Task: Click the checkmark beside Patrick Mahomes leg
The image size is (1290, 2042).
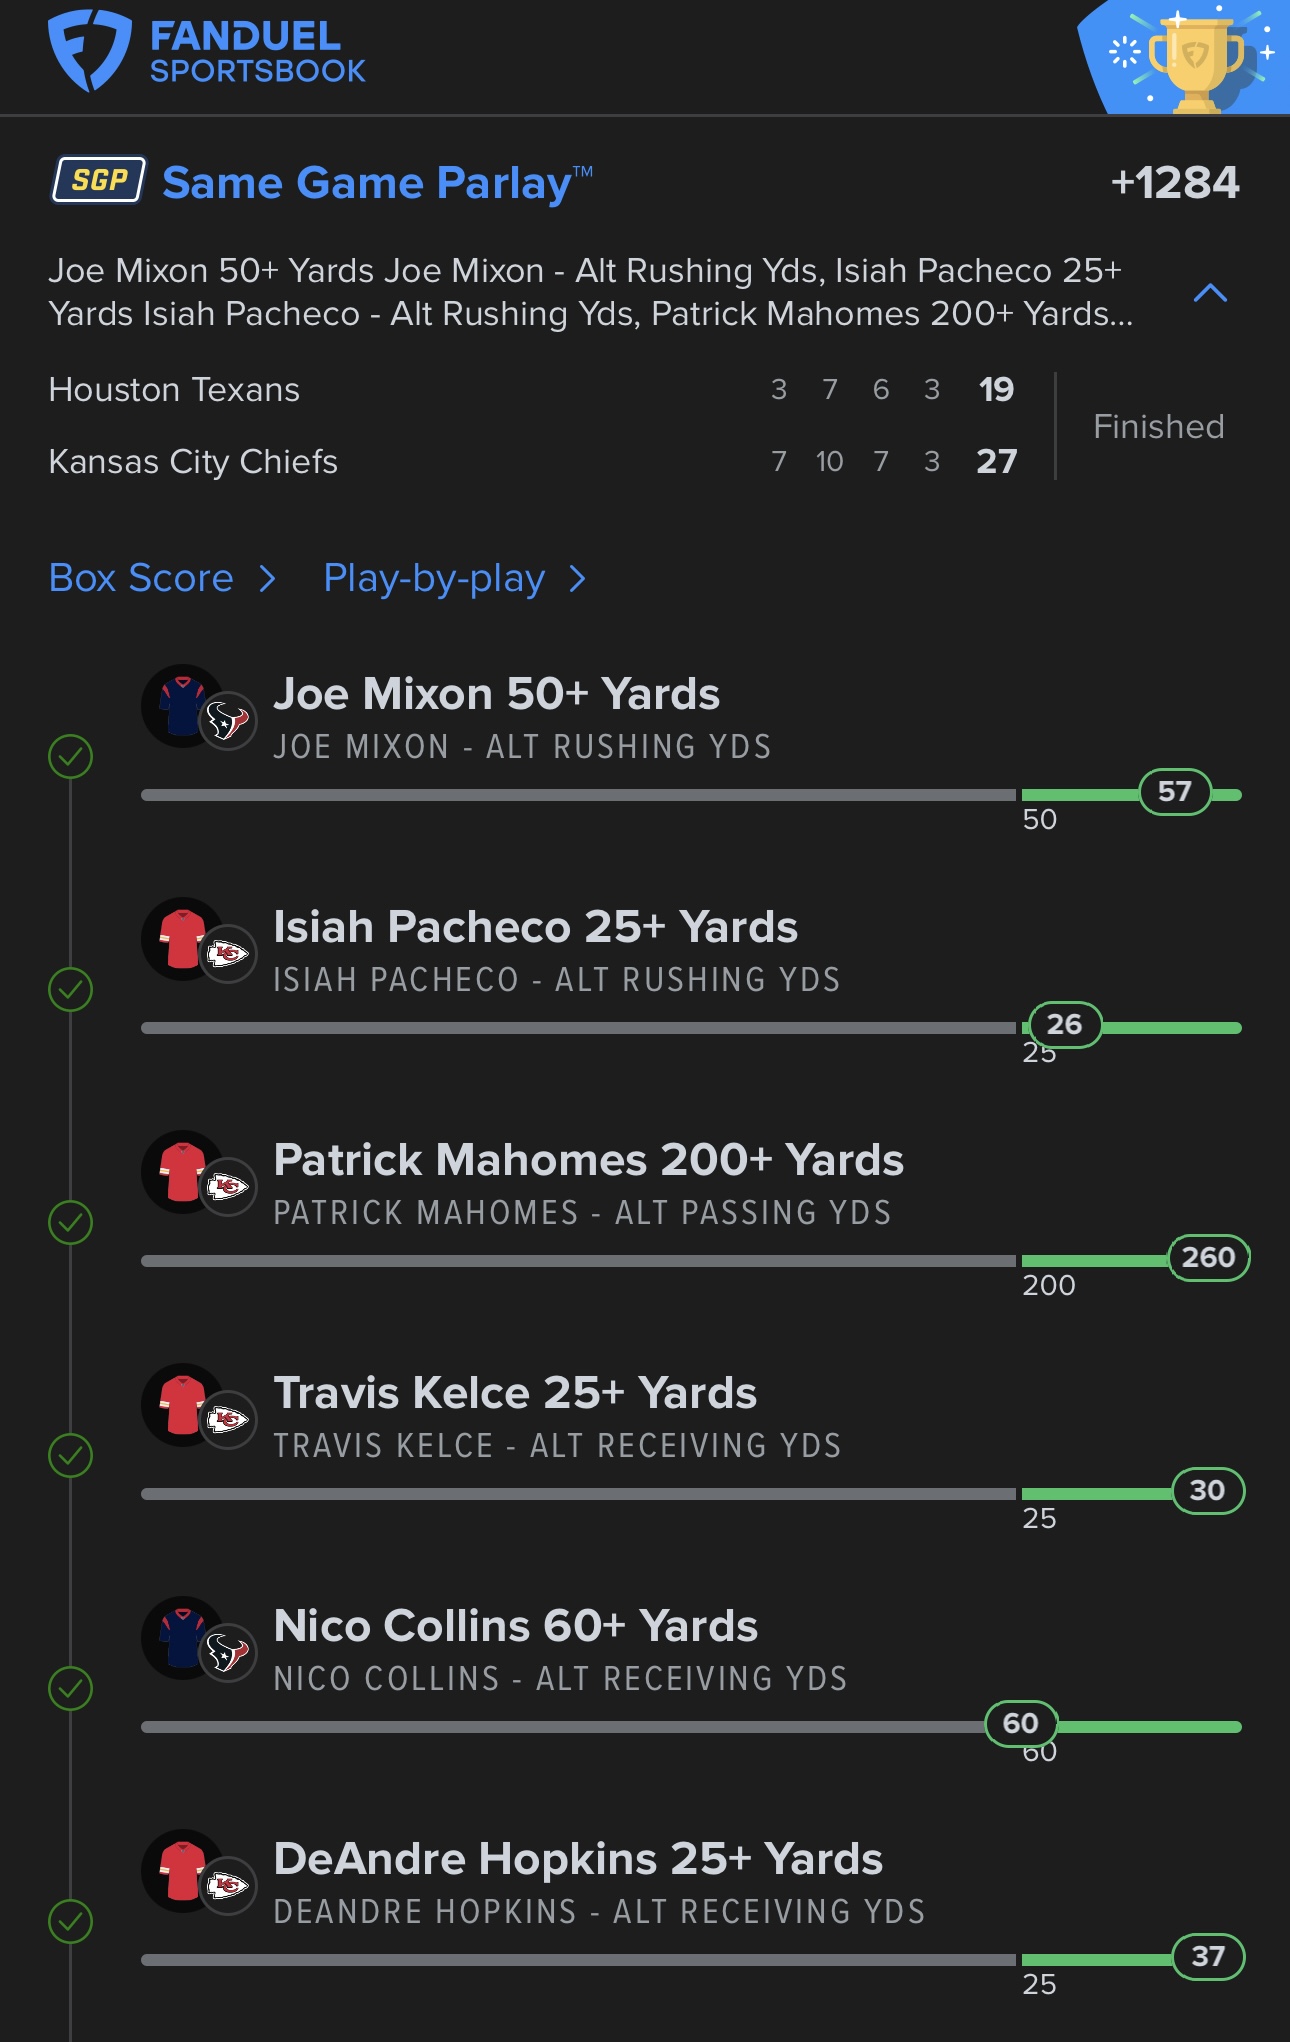Action: [x=71, y=1222]
